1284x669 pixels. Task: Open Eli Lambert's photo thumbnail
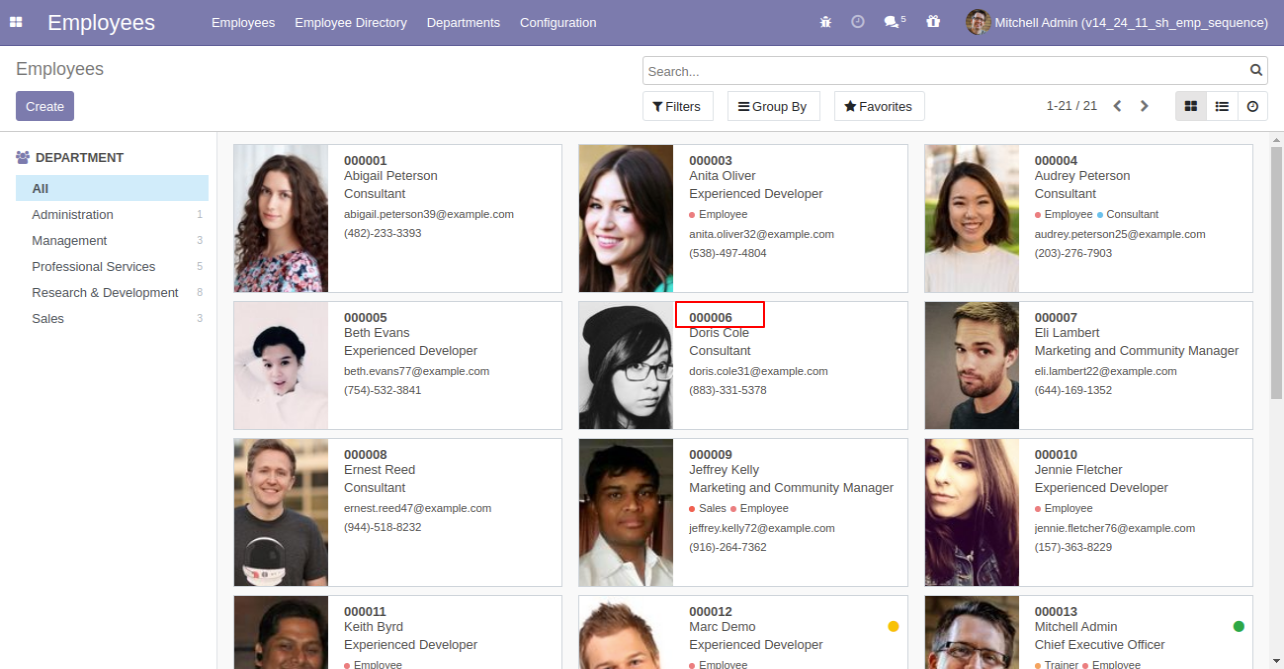coord(972,365)
